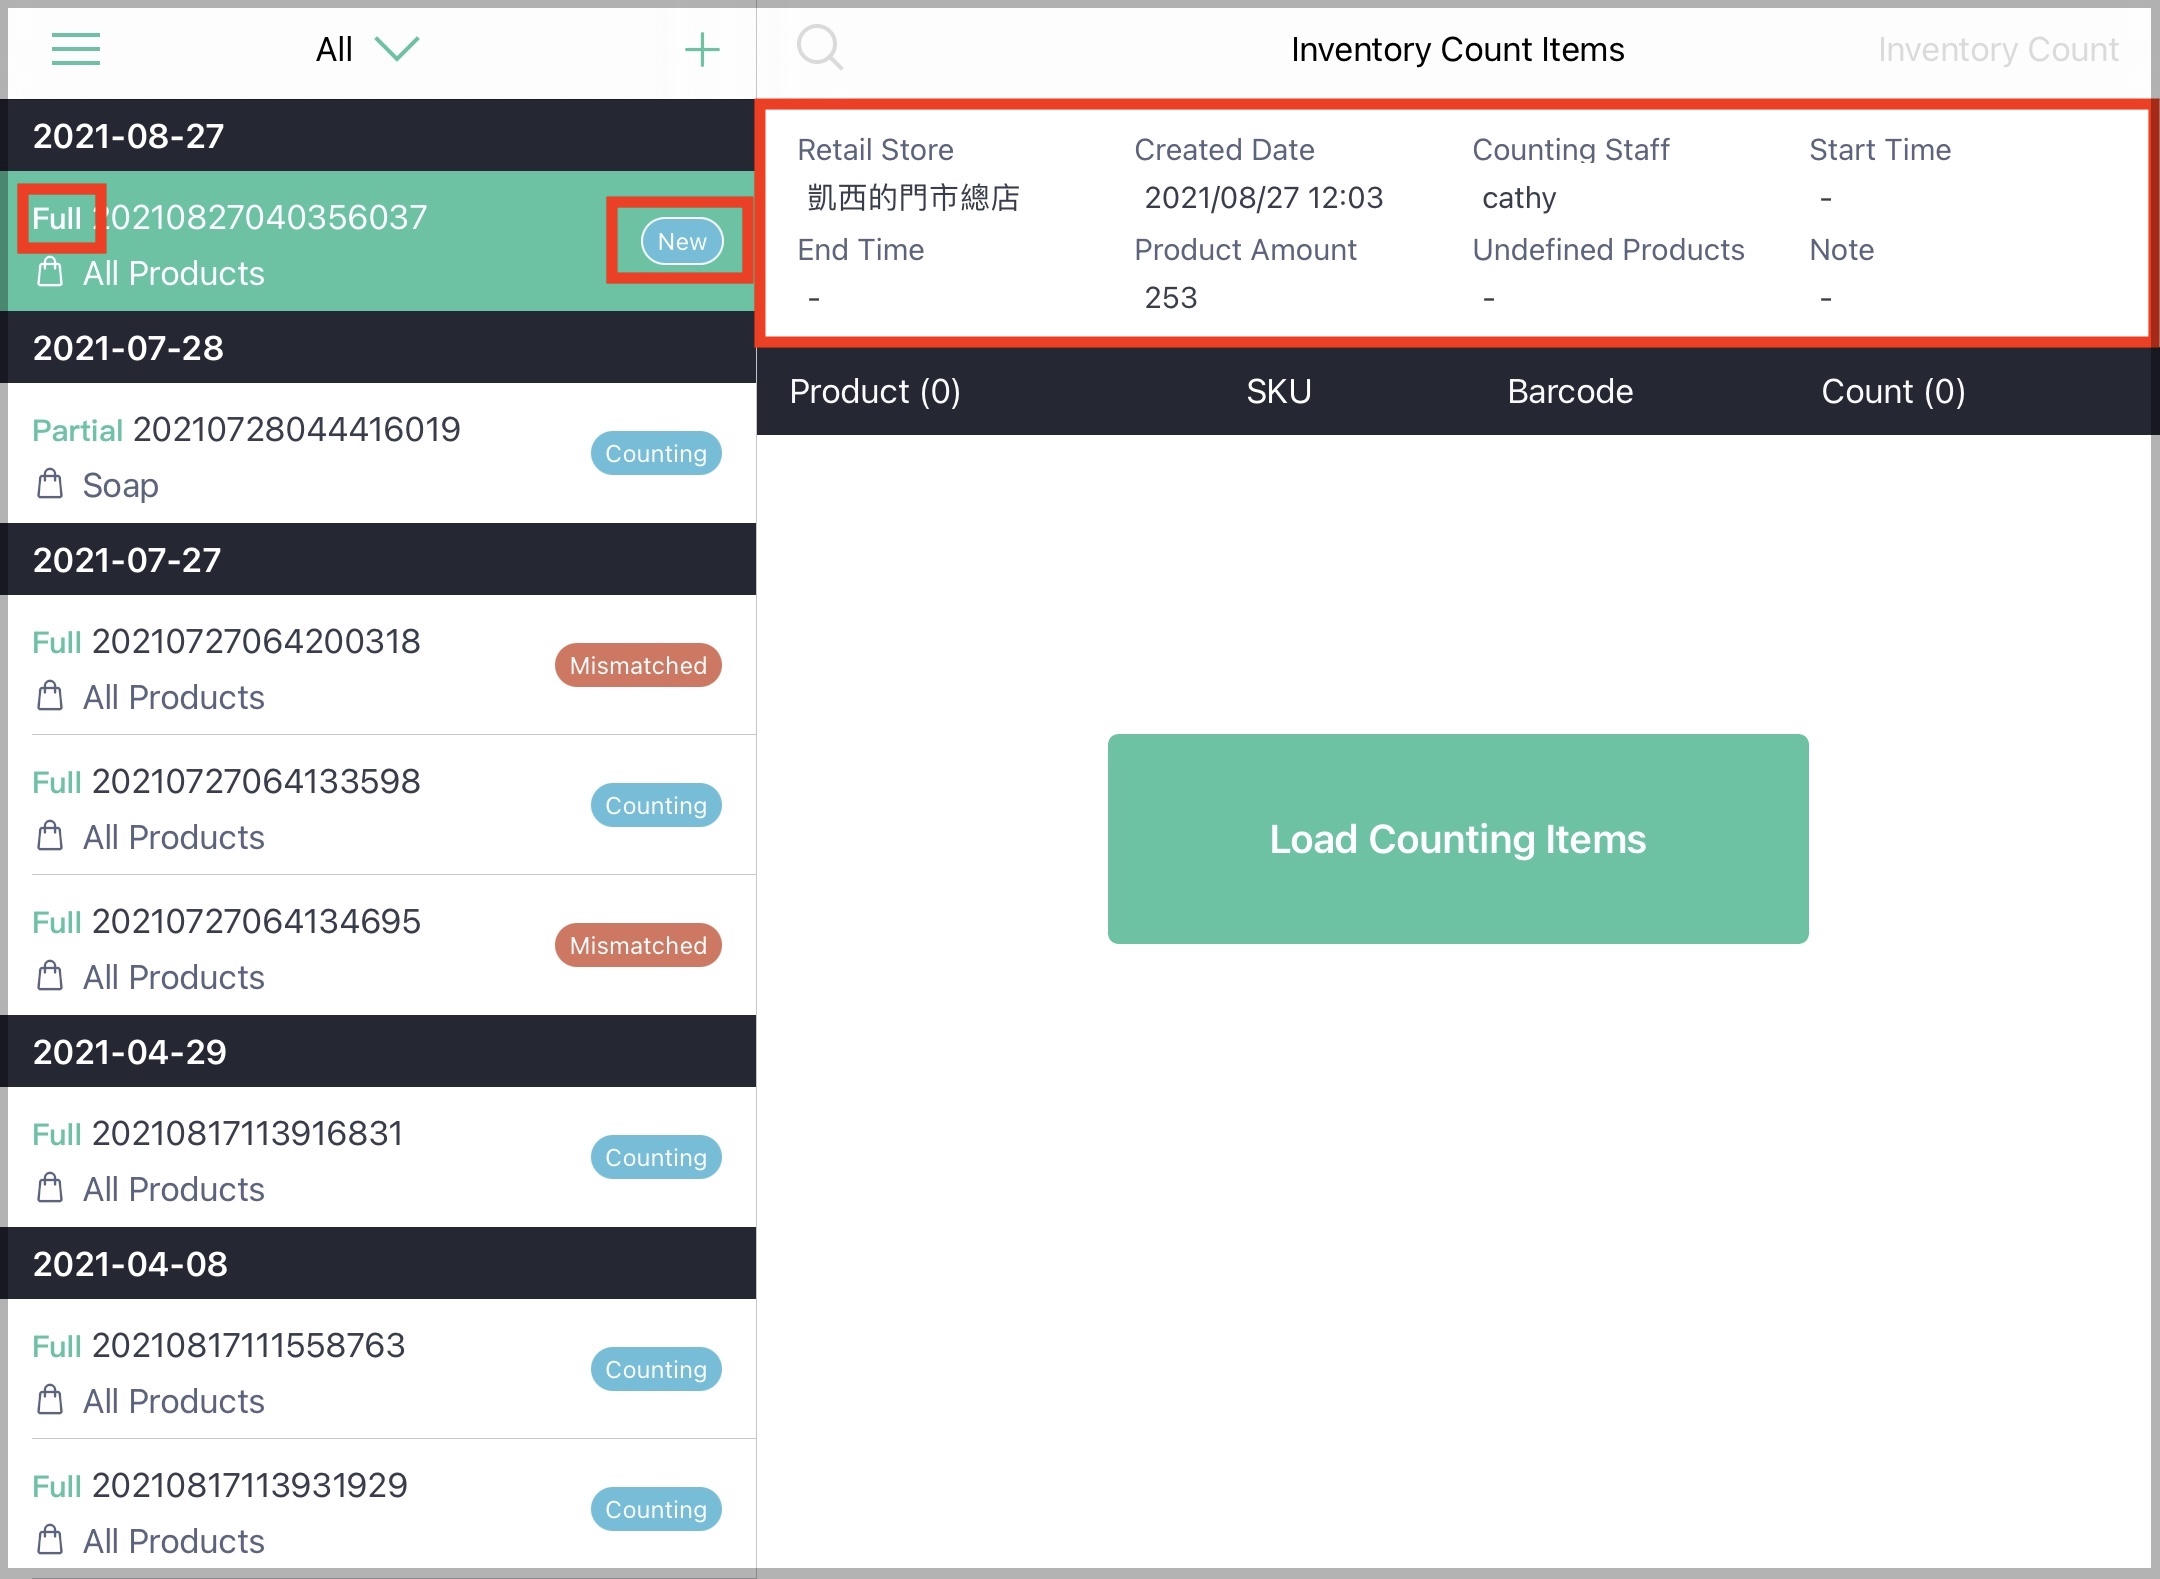Open Full count 20210817111558763

tap(380, 1369)
